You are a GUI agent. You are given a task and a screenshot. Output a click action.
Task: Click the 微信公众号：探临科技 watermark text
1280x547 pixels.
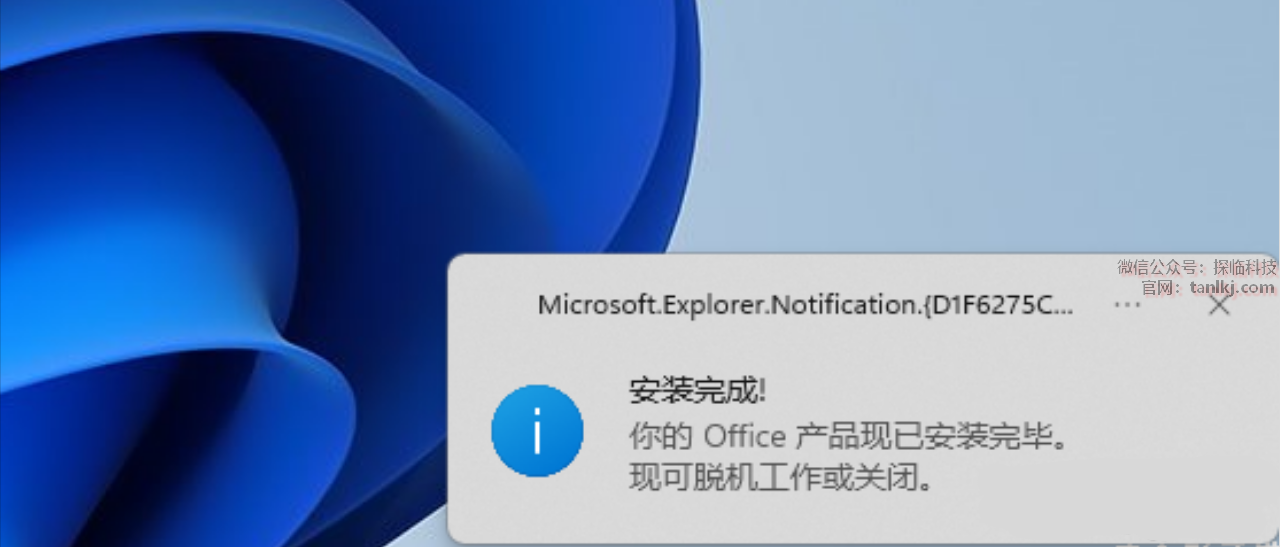pyautogui.click(x=1197, y=267)
